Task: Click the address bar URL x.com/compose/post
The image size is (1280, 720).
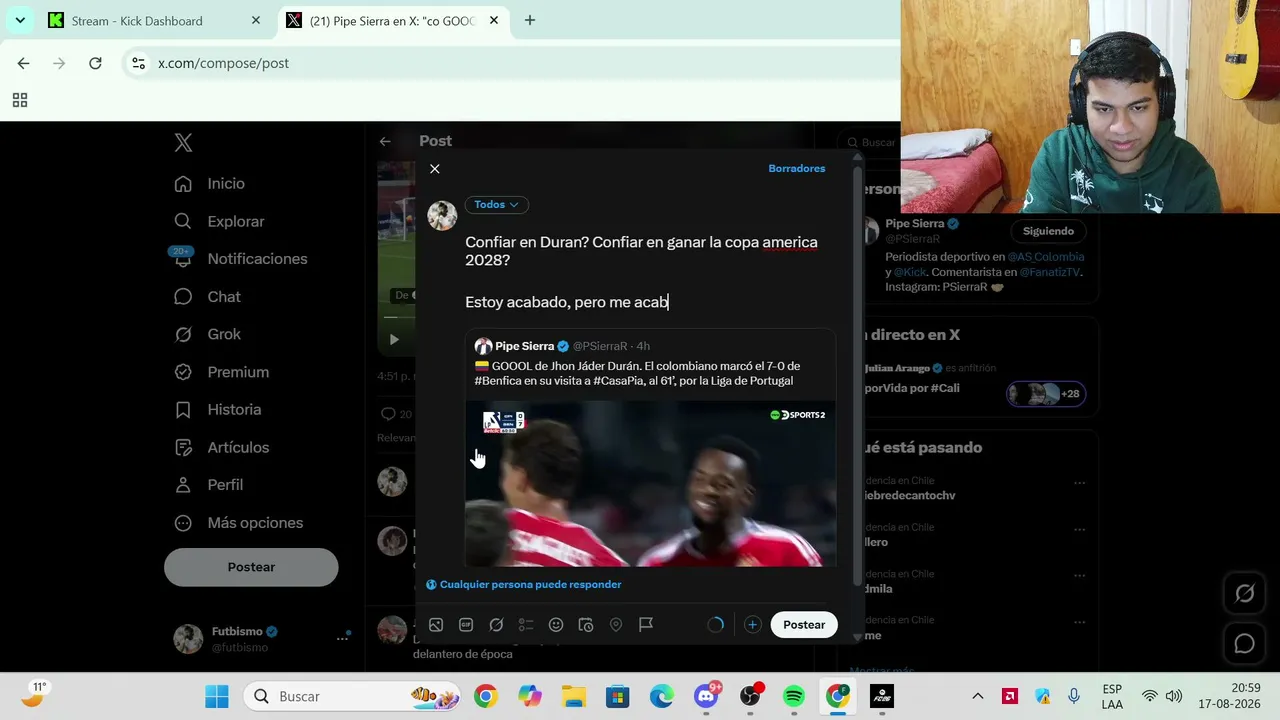Action: click(223, 63)
